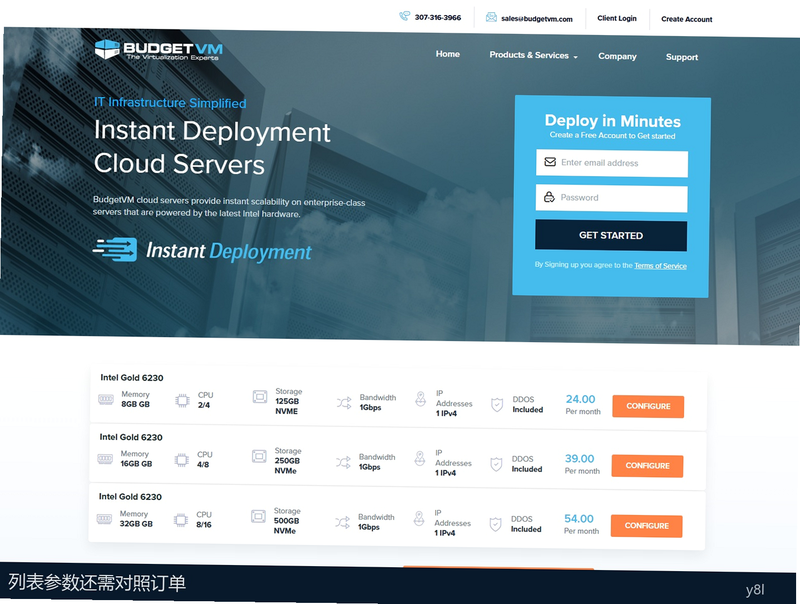
Task: Click the Deploy in Minutes heading
Action: (x=613, y=121)
